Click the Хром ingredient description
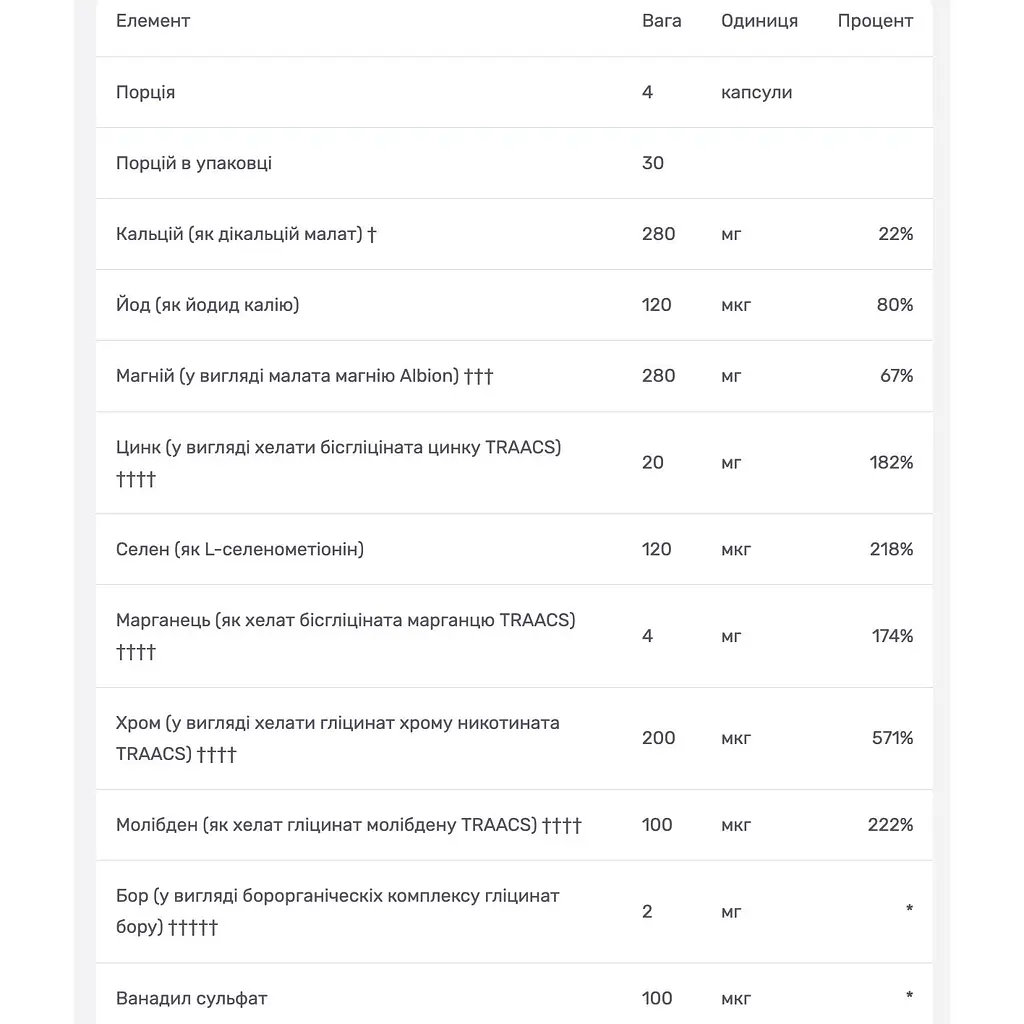1024x1024 pixels. (338, 738)
